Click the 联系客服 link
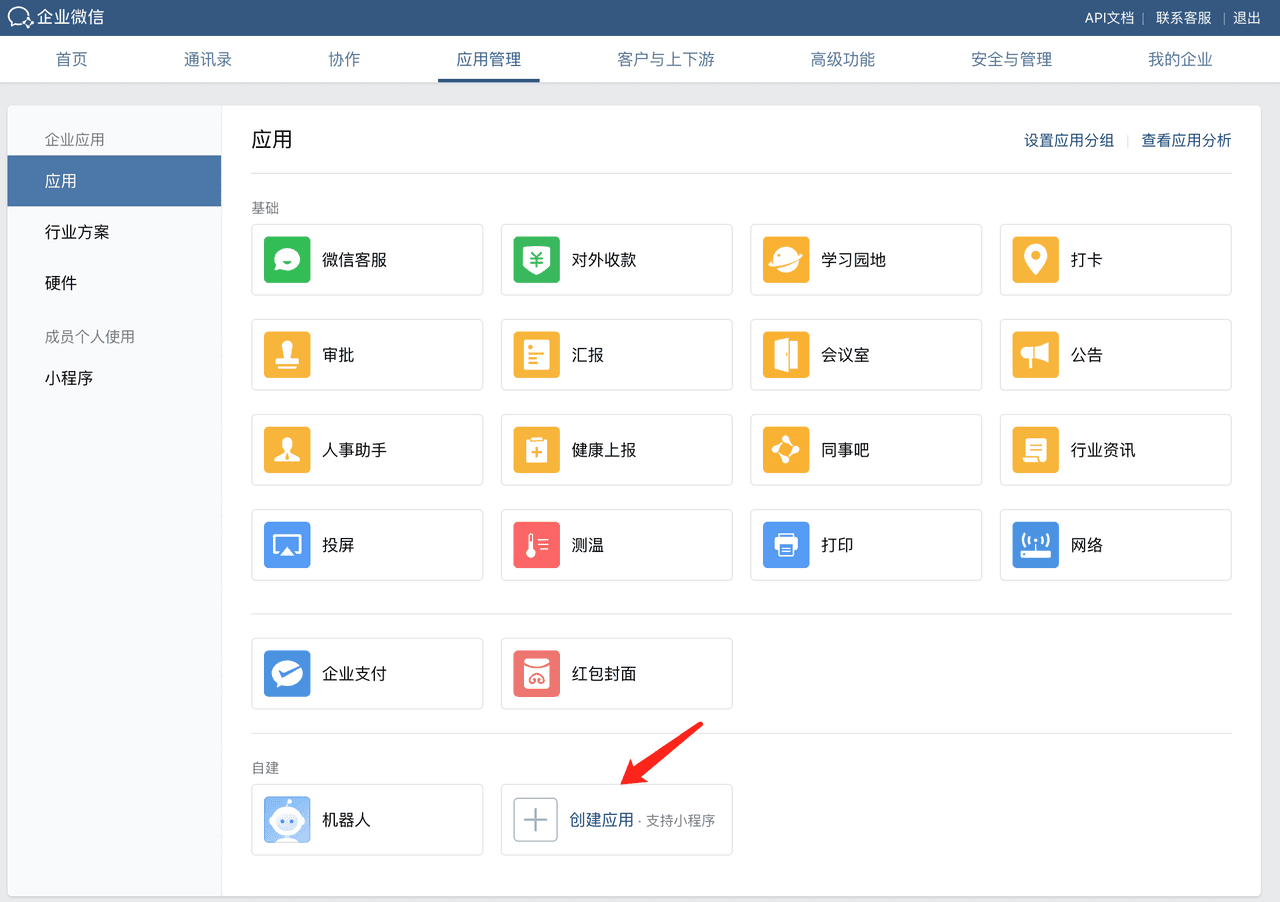Image resolution: width=1280 pixels, height=902 pixels. 1184,18
